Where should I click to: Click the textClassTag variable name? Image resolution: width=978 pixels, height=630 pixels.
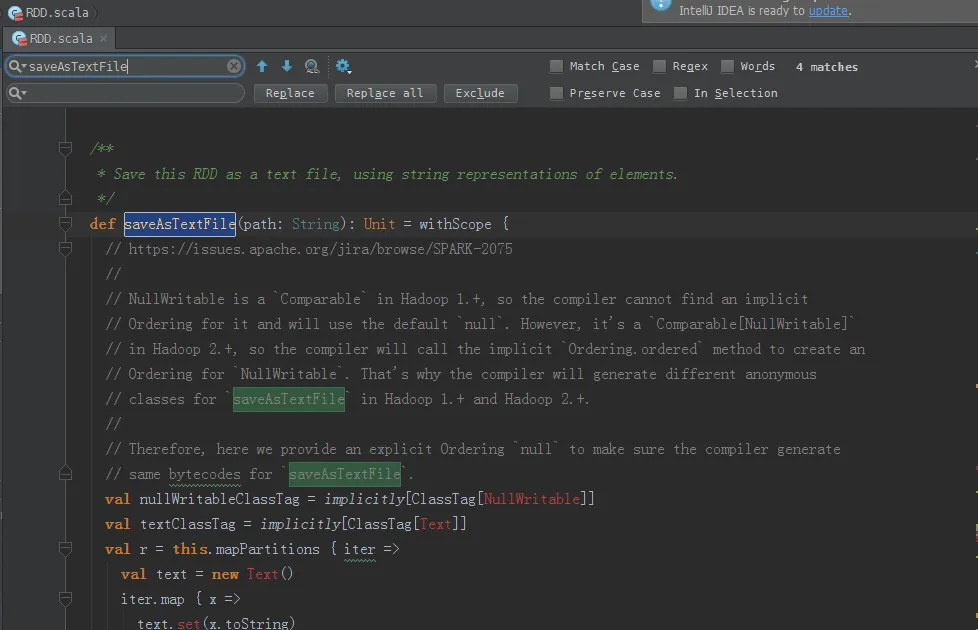[x=188, y=524]
